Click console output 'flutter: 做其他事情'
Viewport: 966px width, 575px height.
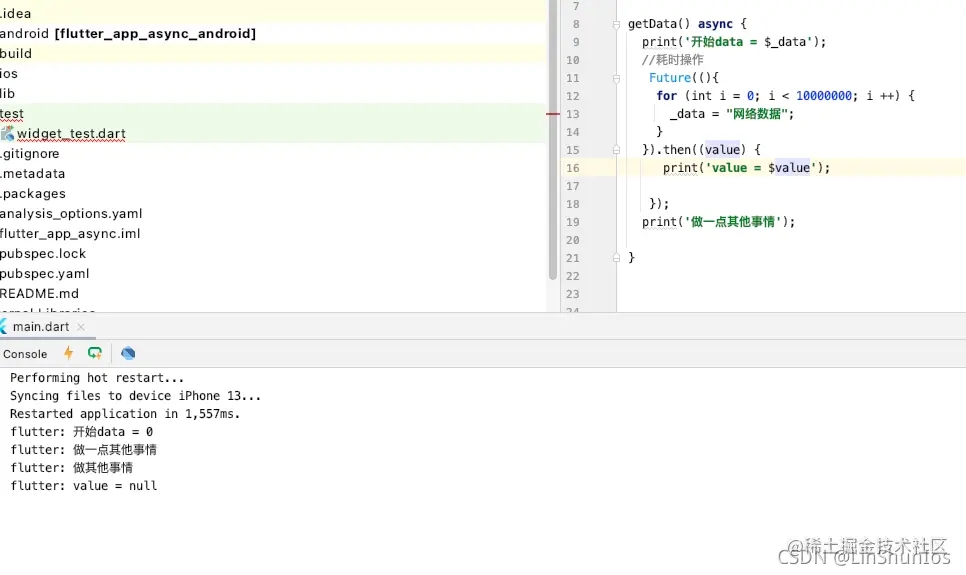coord(71,468)
